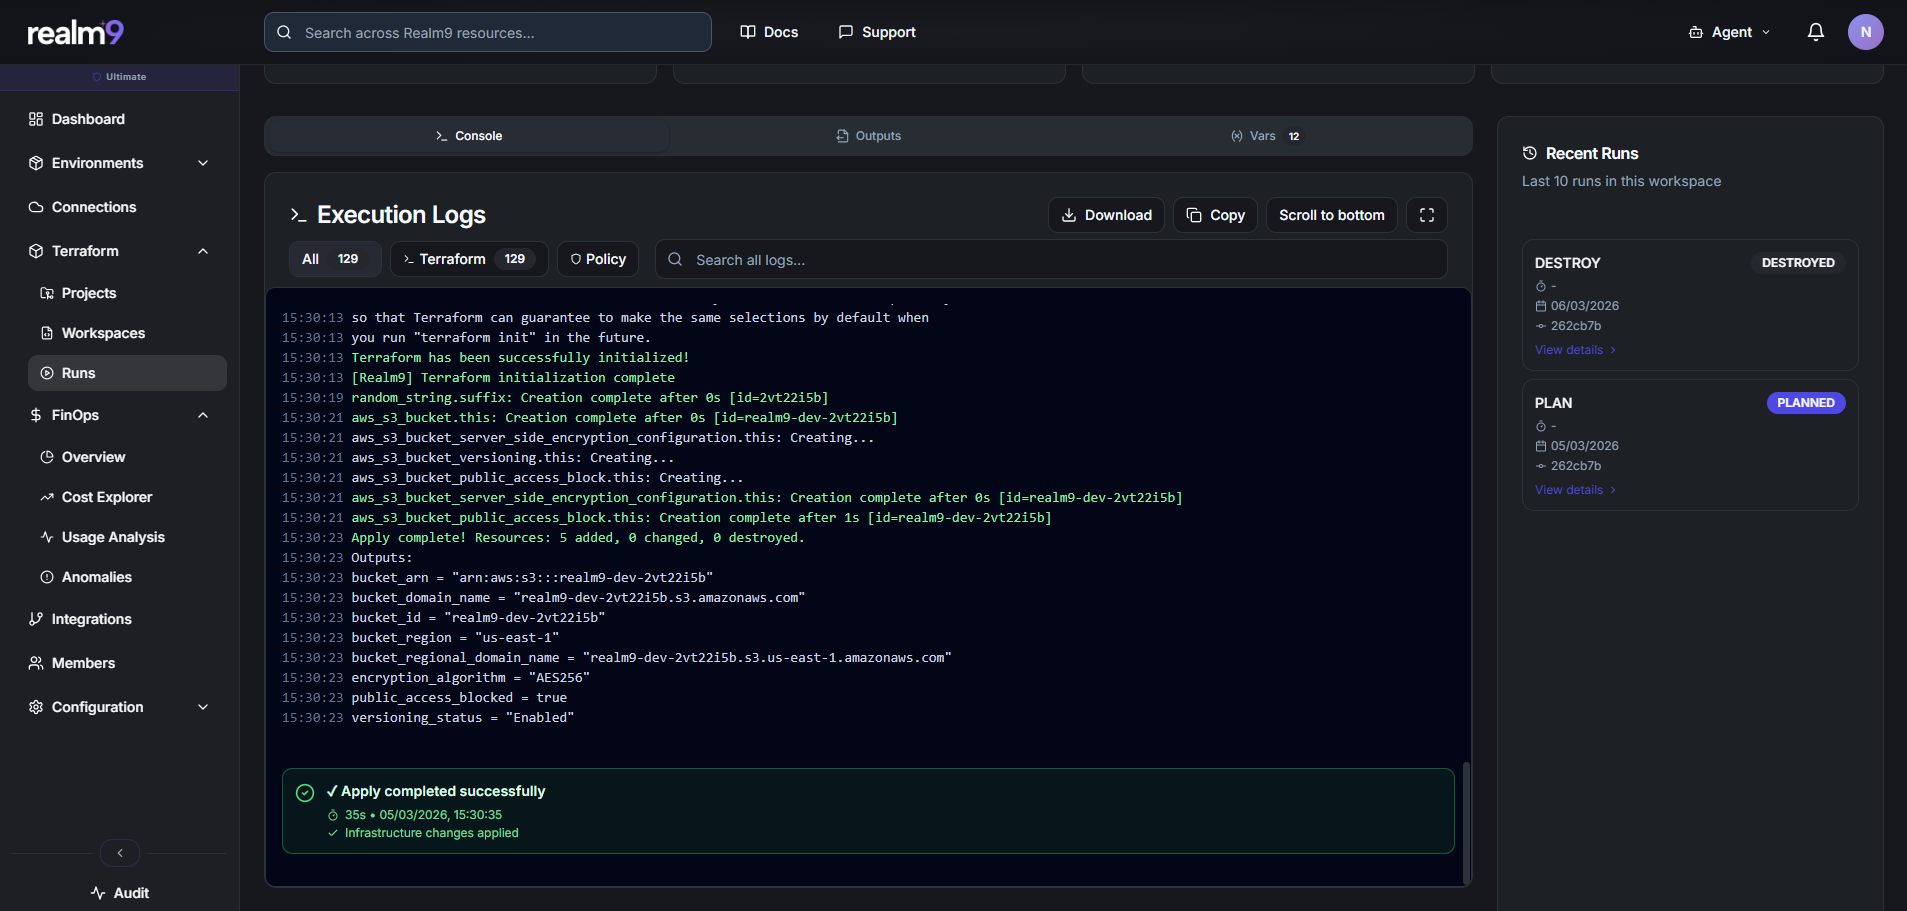Download the execution logs
Screen dimensions: 1907x911
(x=1106, y=215)
